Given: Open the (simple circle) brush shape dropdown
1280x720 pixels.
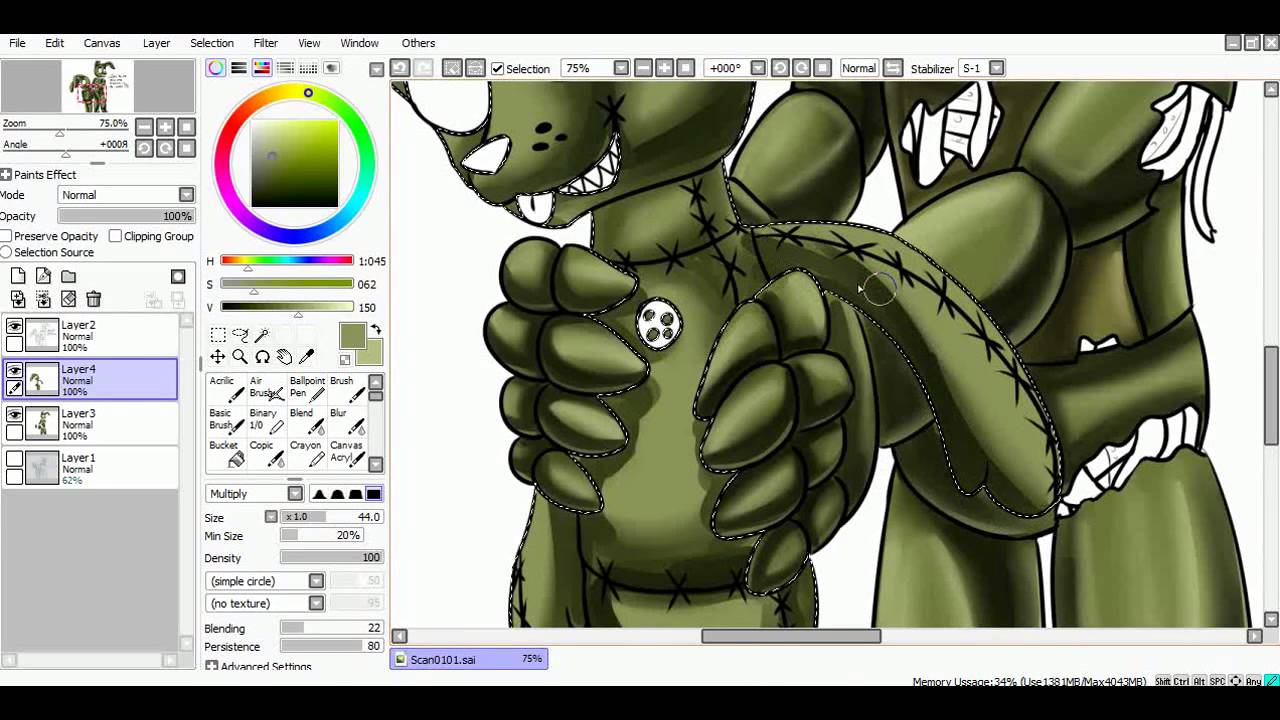Looking at the screenshot, I should tap(265, 581).
